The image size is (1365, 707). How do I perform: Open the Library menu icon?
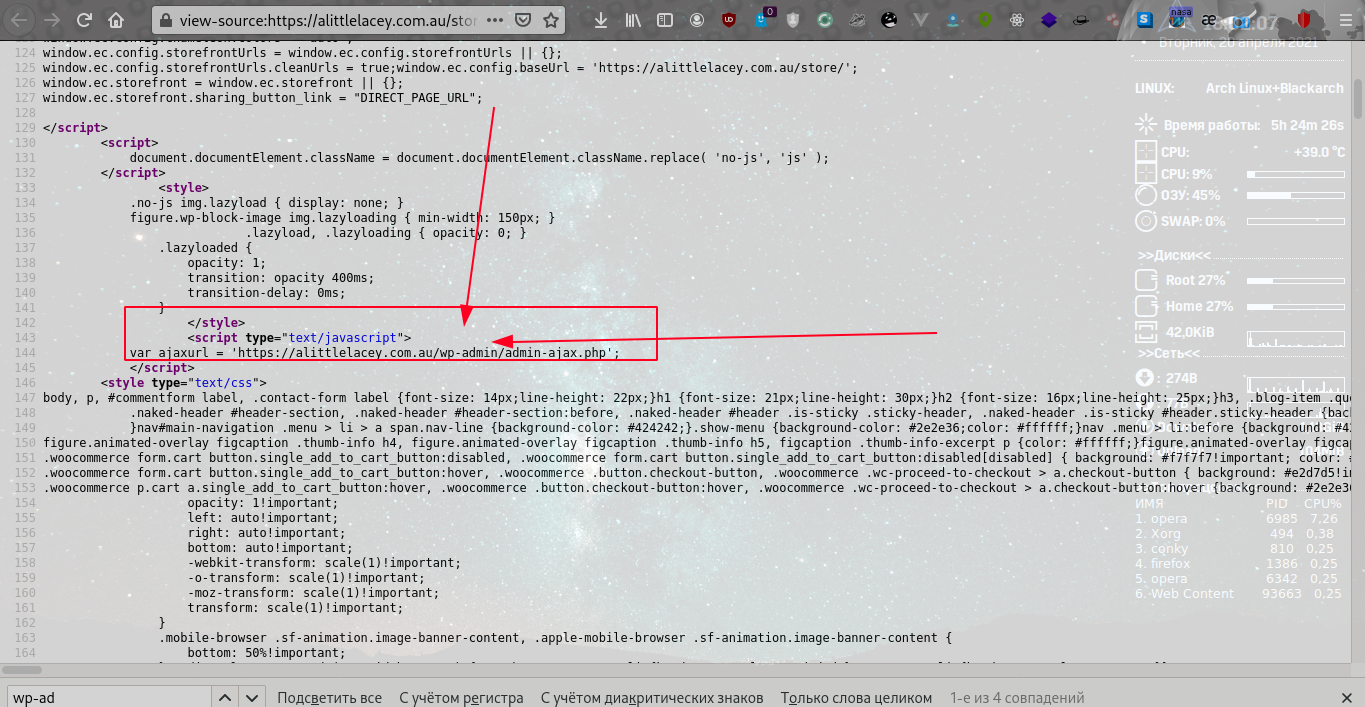[632, 20]
